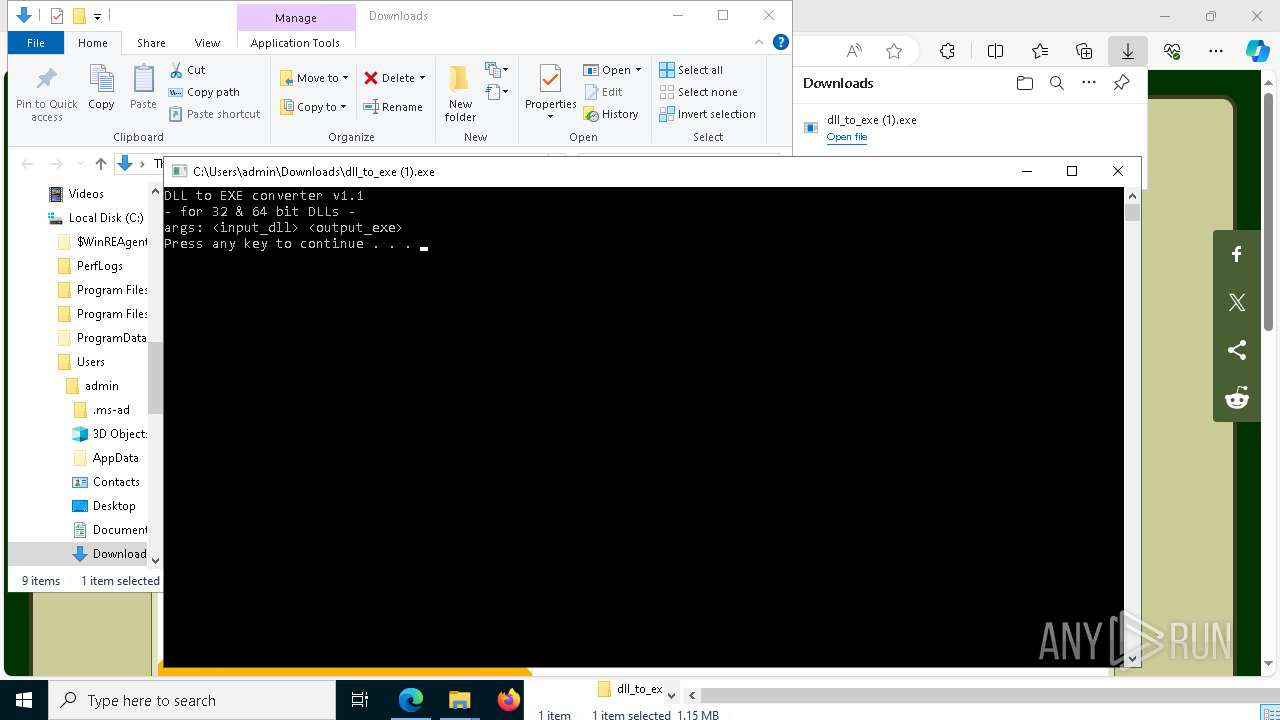
Task: Click Edge Read aloud icon
Action: click(853, 51)
